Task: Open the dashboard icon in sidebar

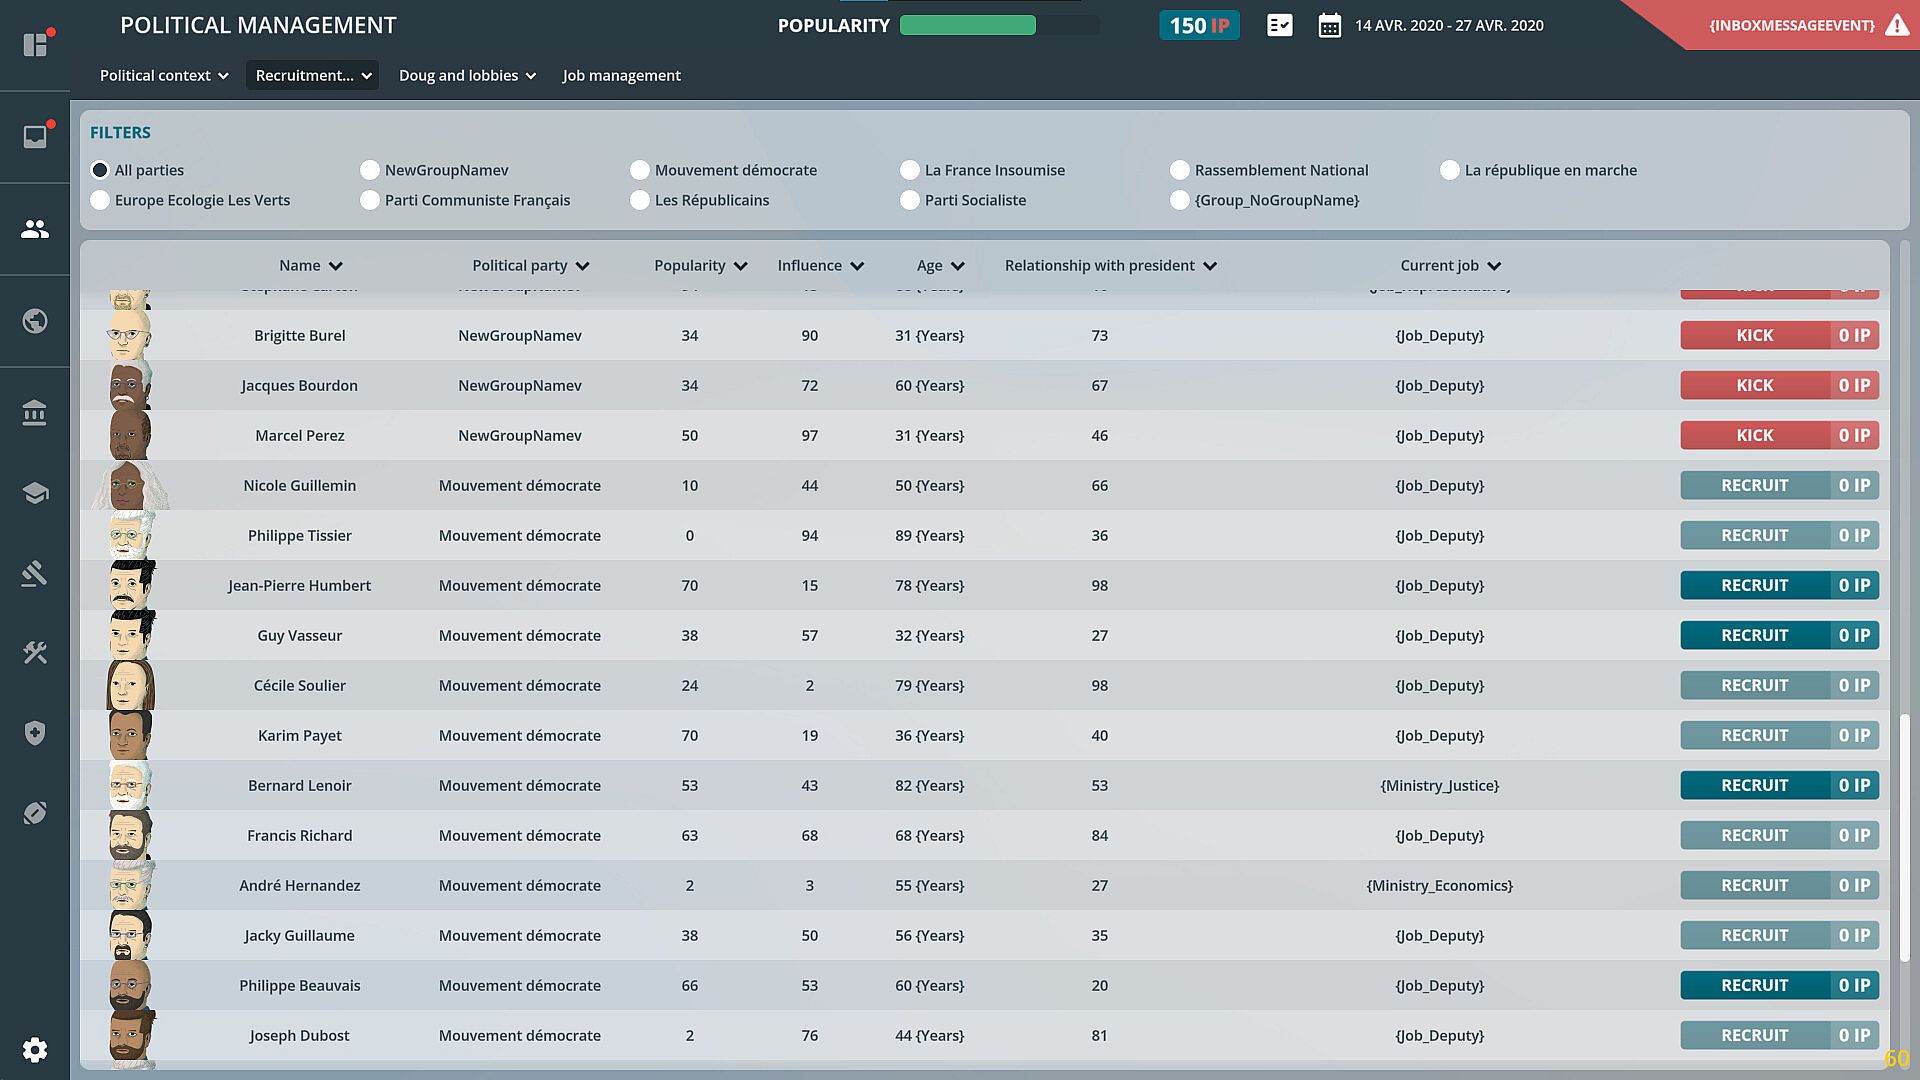Action: 35,45
